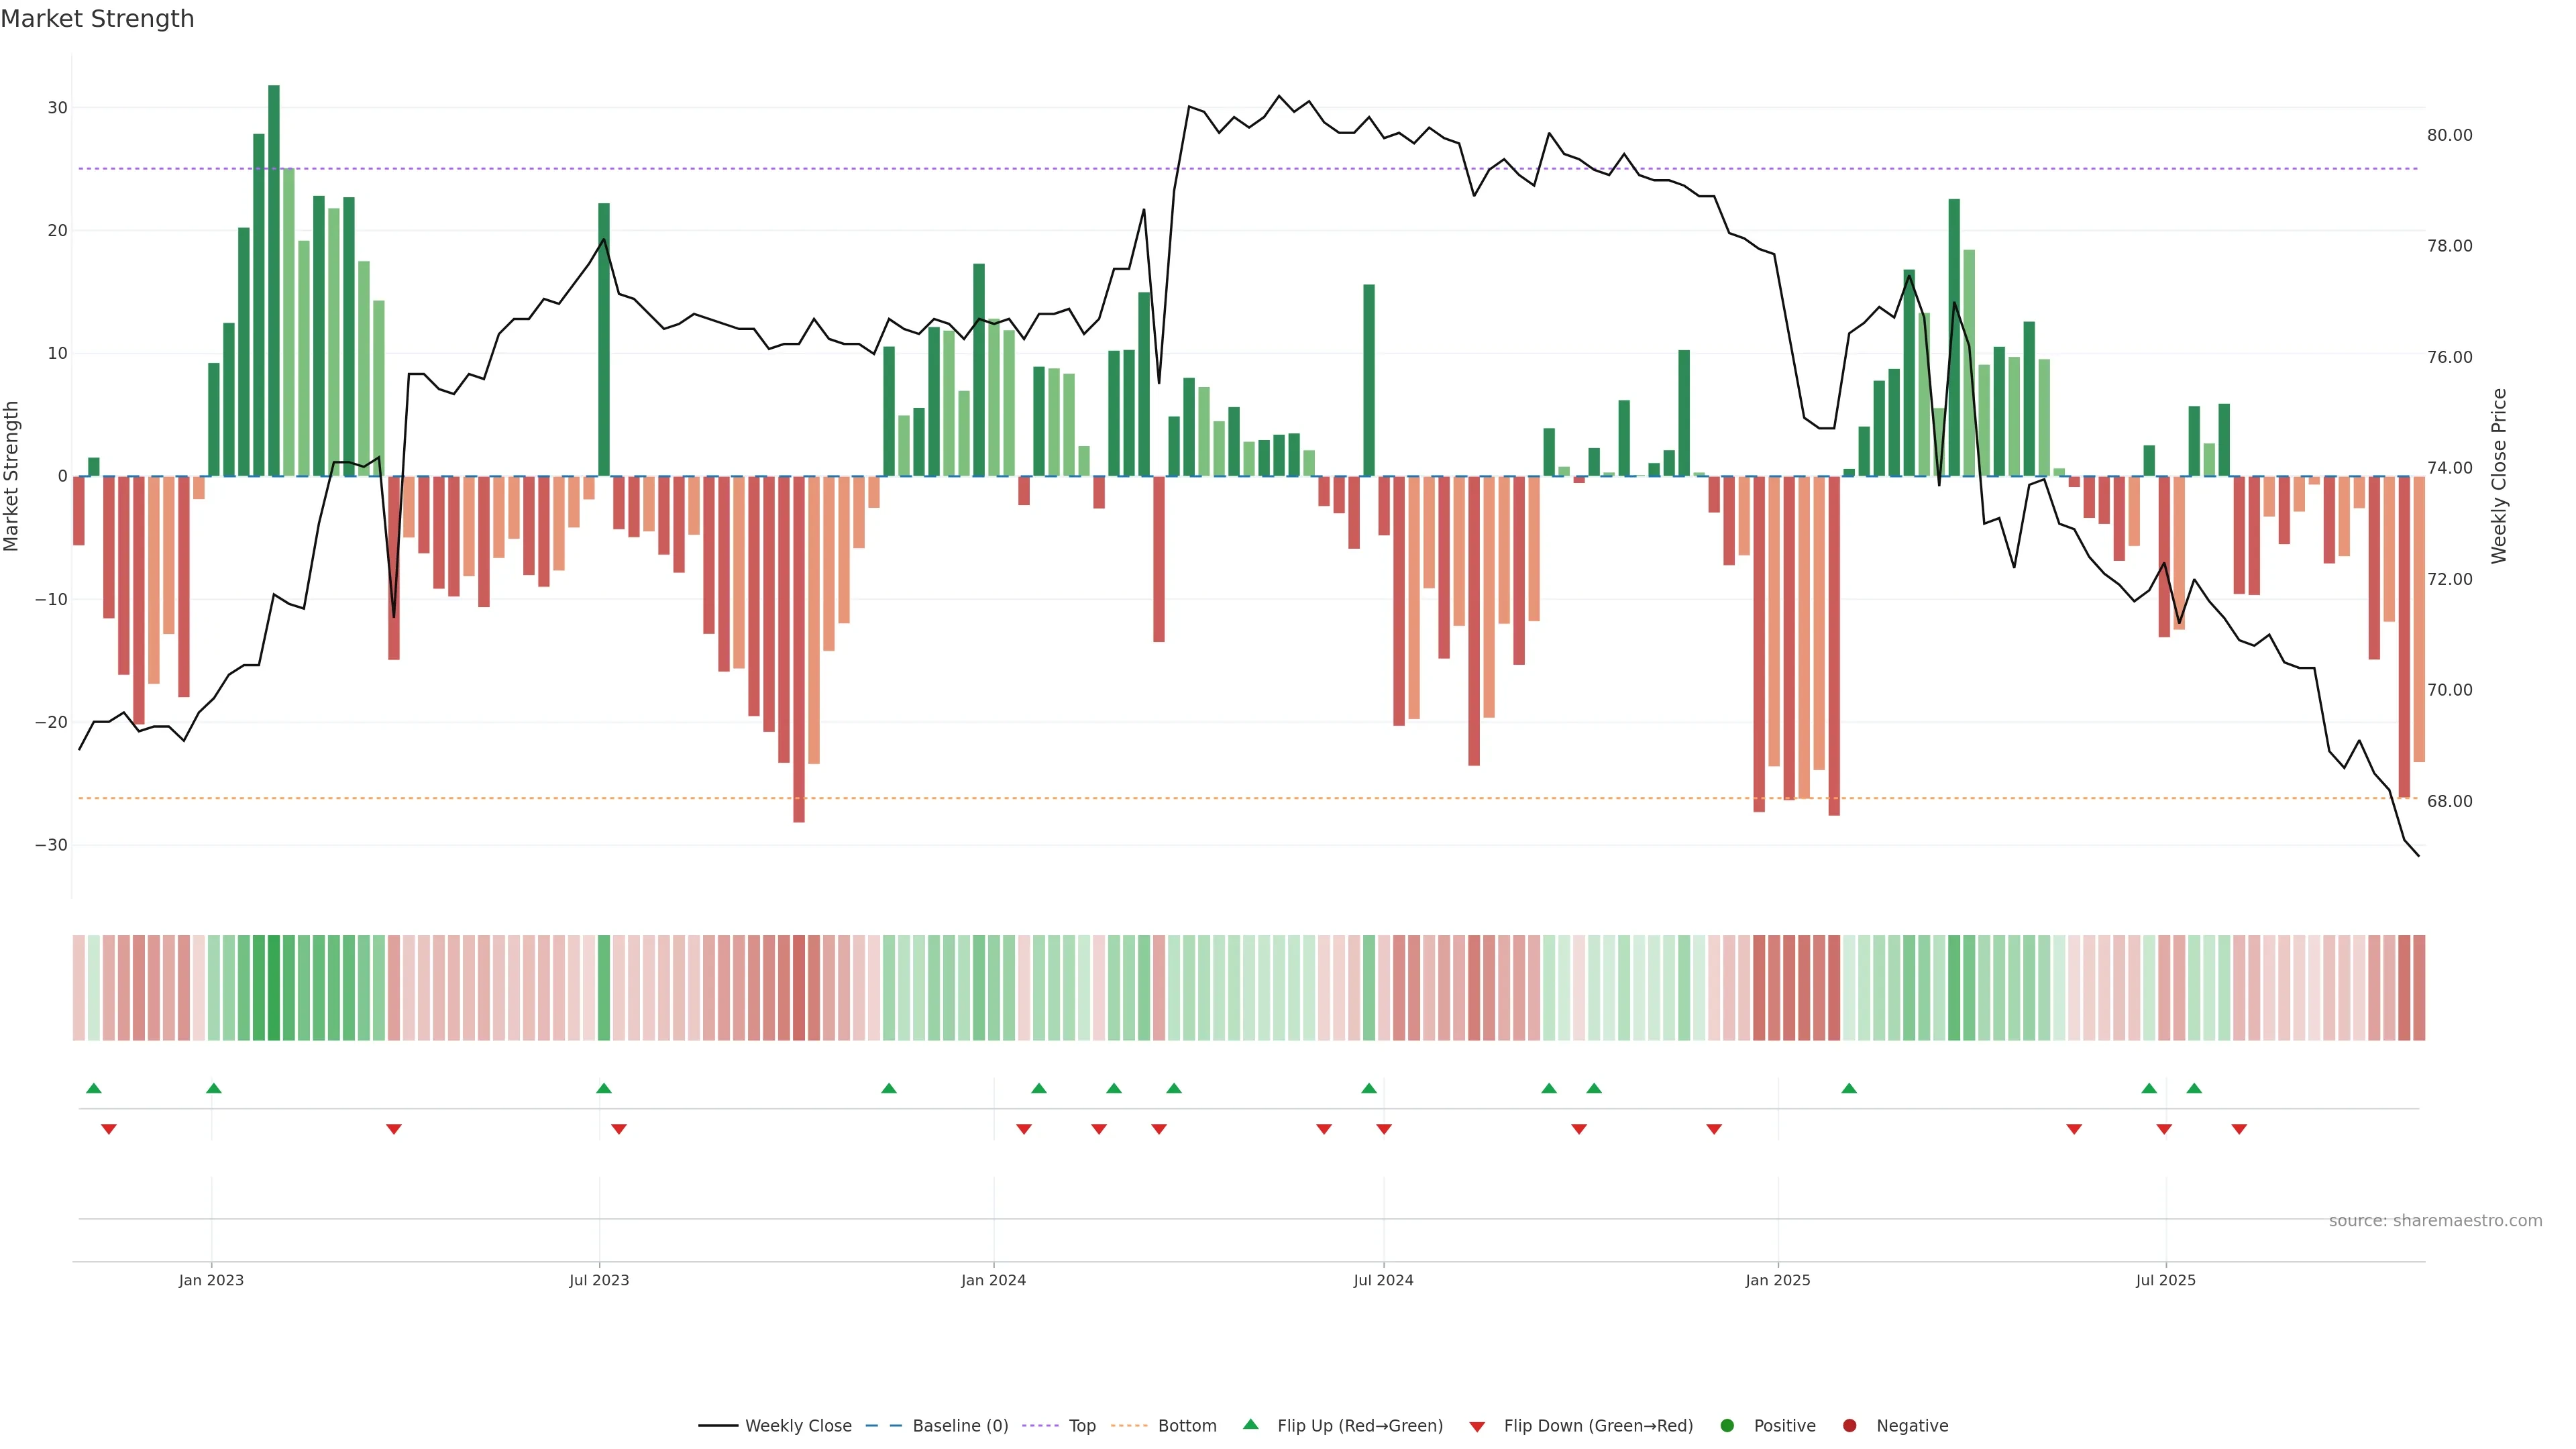Click the 80.00 right-axis price tick label
This screenshot has width=2576, height=1449.
2449,135
